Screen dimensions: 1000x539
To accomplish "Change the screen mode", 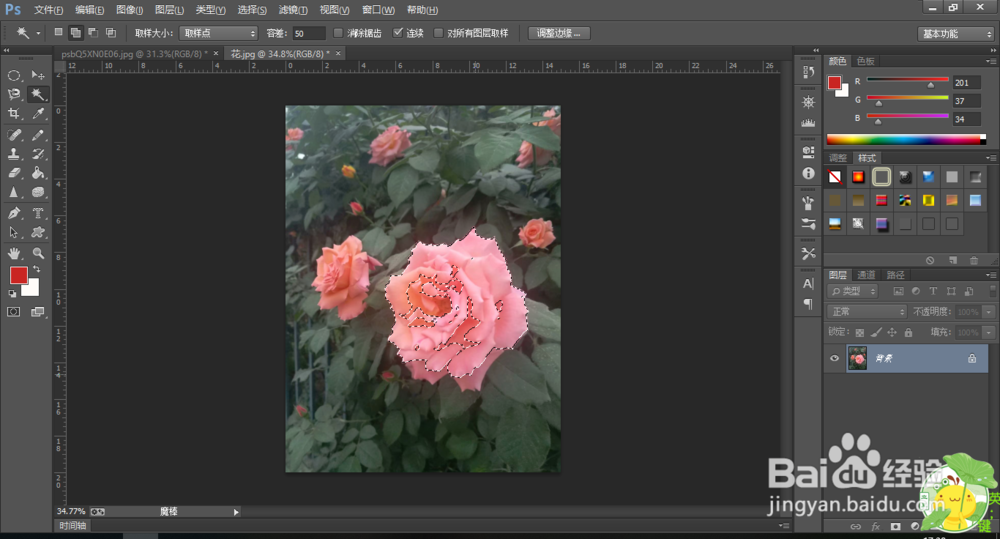I will click(38, 312).
